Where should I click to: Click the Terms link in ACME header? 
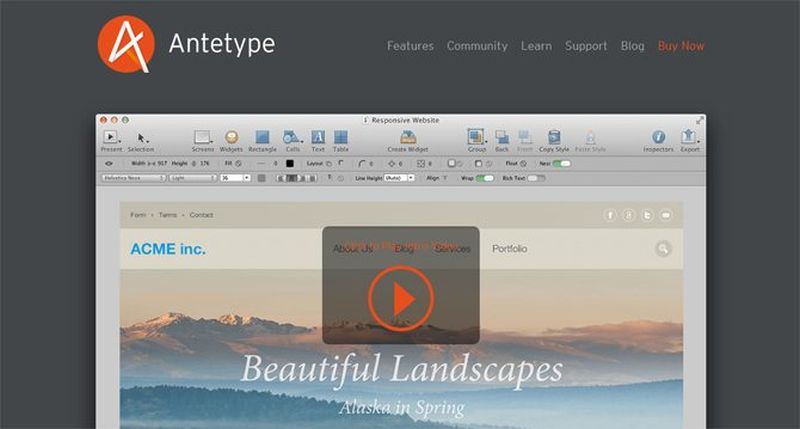(167, 215)
